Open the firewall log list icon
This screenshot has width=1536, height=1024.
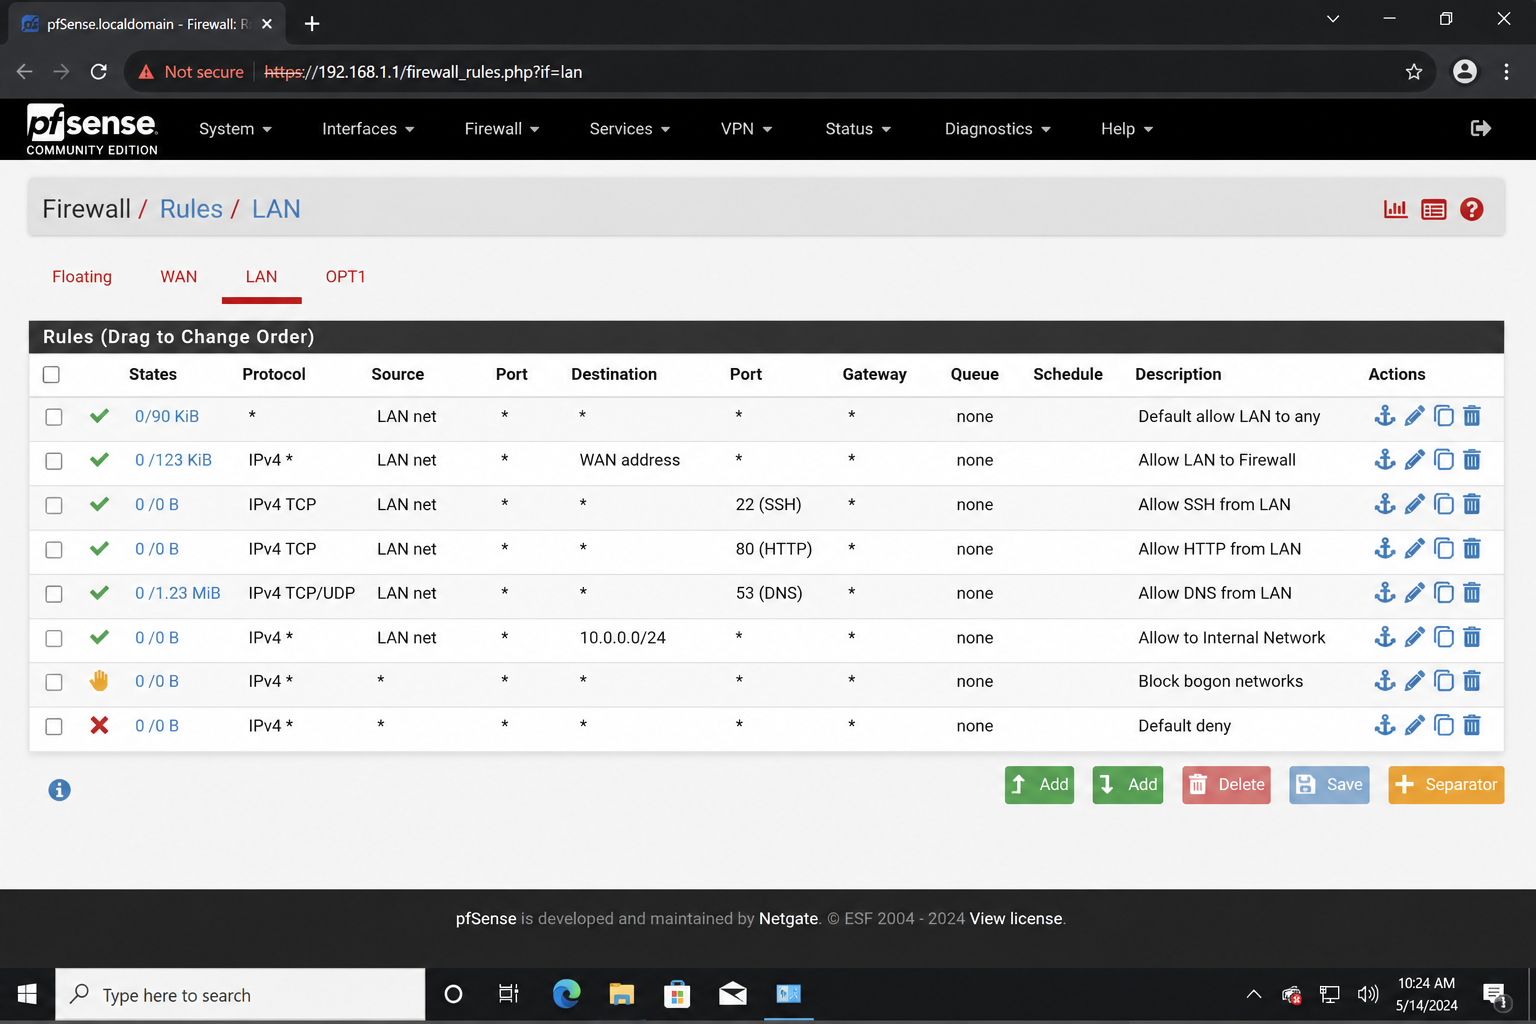coord(1433,209)
